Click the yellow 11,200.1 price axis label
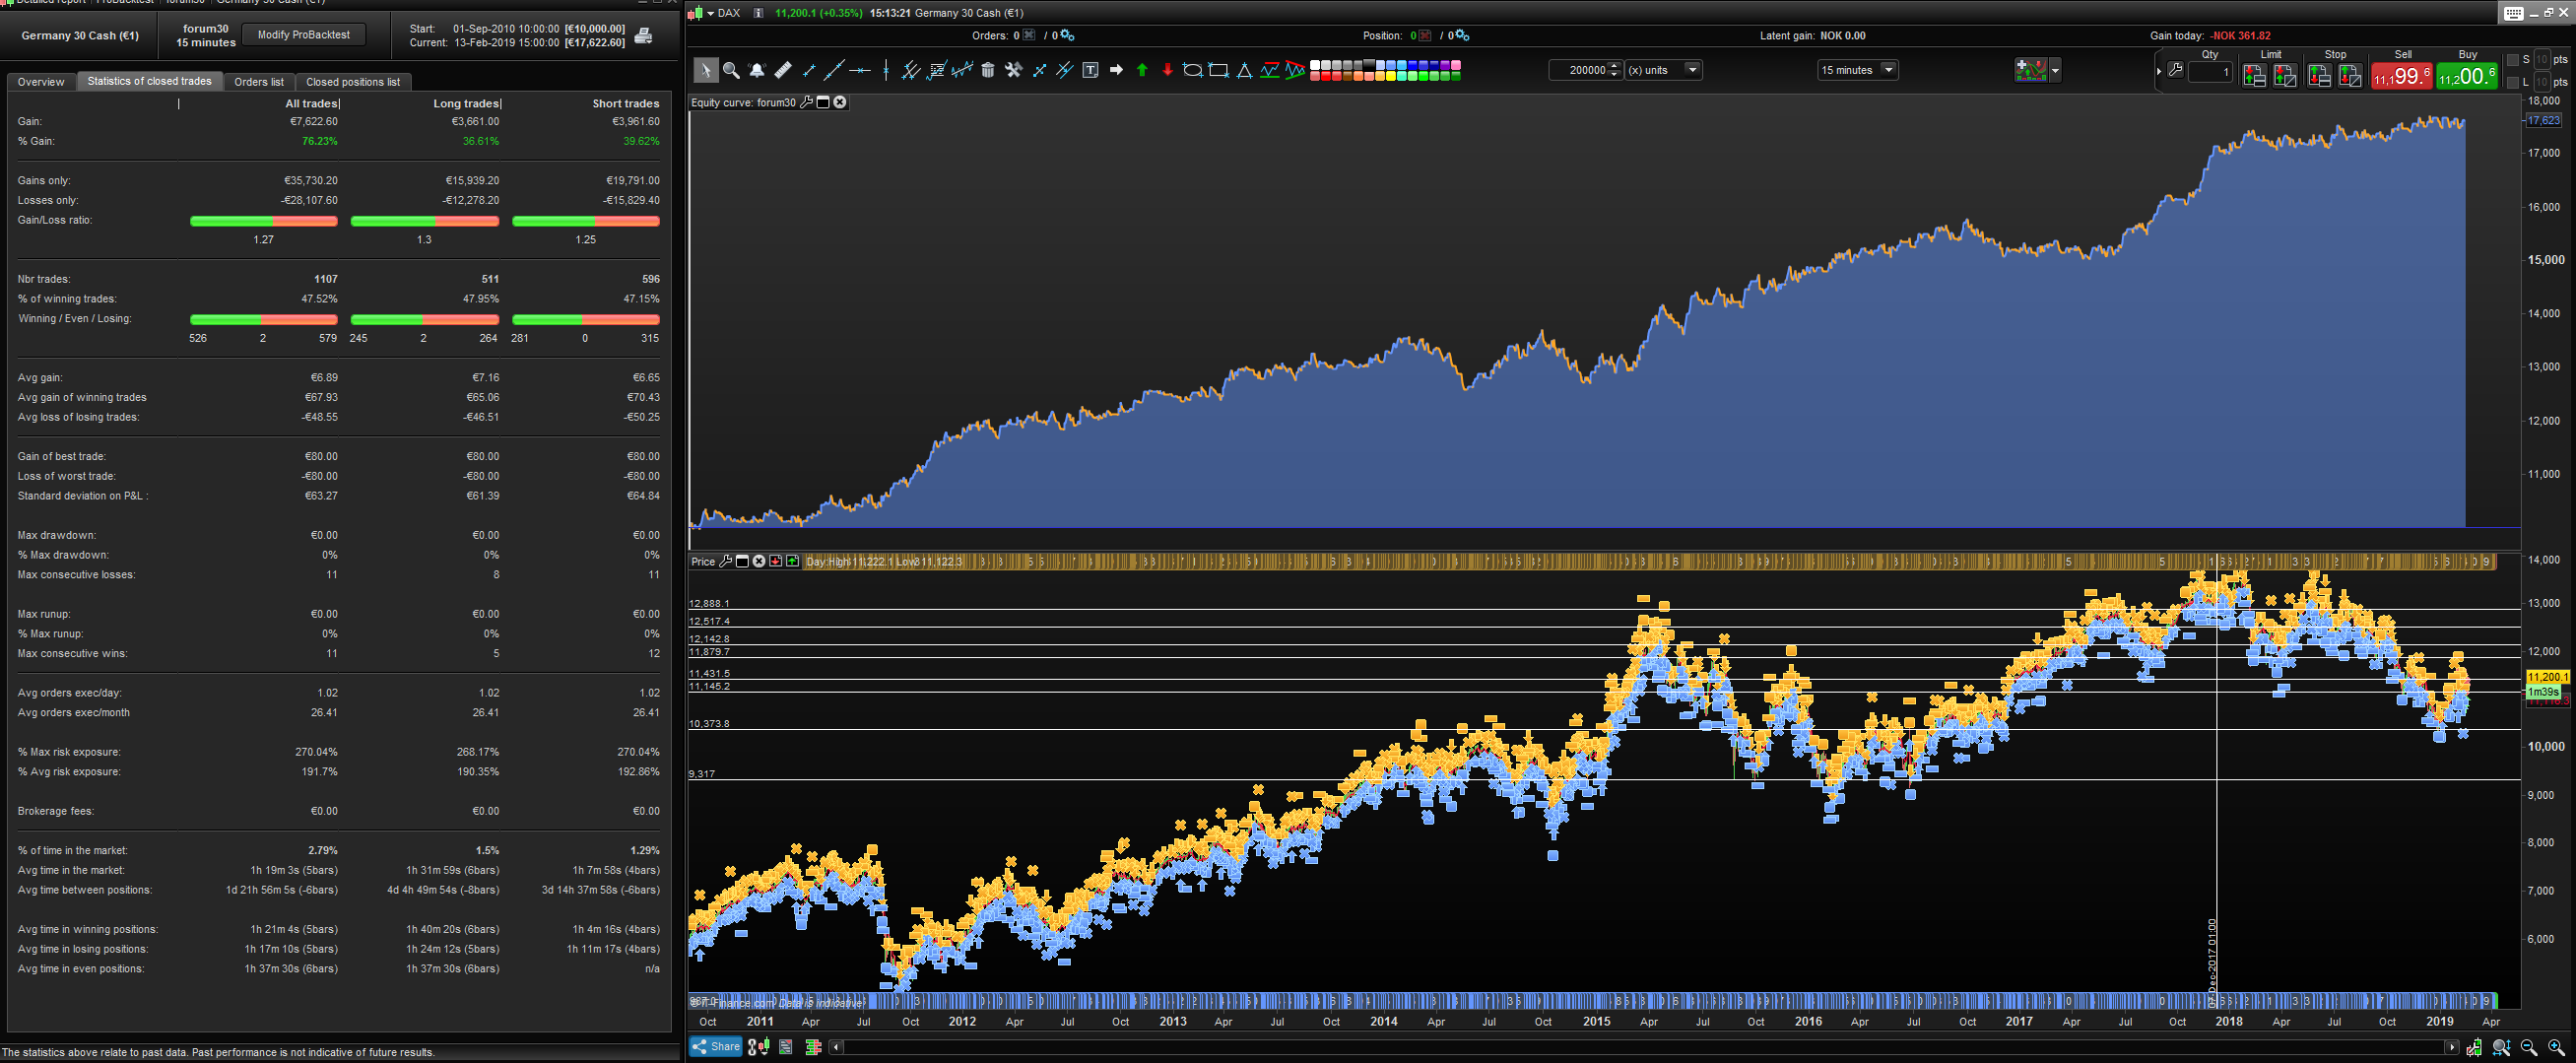This screenshot has height=1063, width=2576. pyautogui.click(x=2547, y=677)
